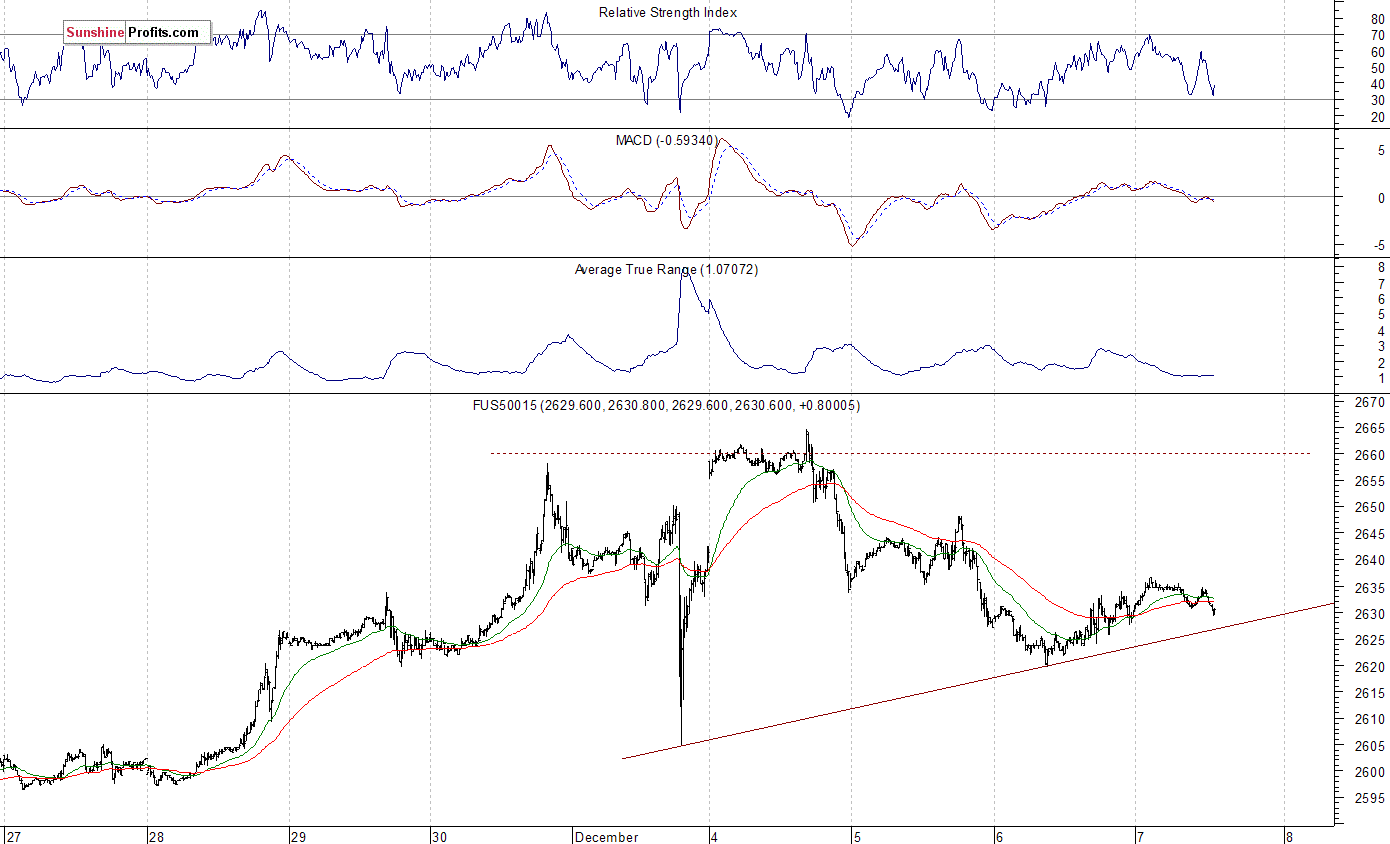1390x844 pixels.
Task: Click date label 28 on time axis
Action: [x=156, y=836]
